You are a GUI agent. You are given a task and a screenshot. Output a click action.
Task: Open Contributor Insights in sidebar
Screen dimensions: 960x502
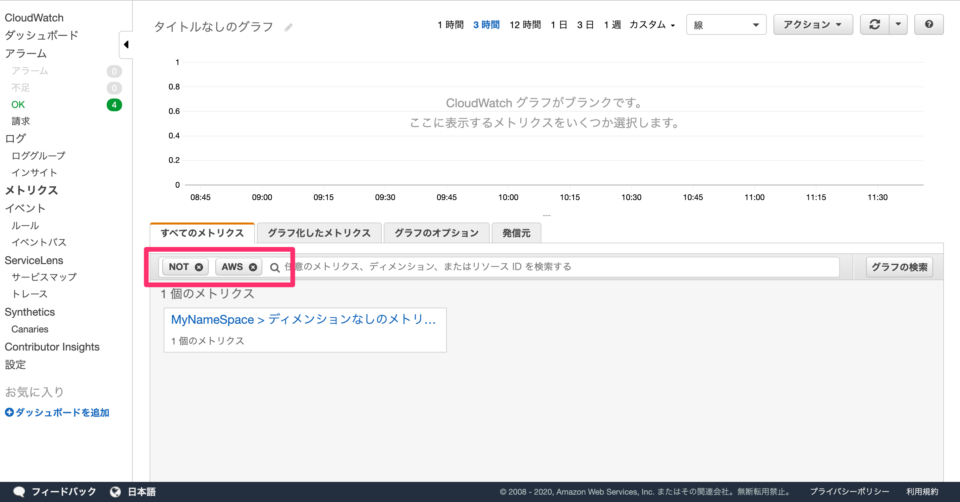[x=52, y=347]
